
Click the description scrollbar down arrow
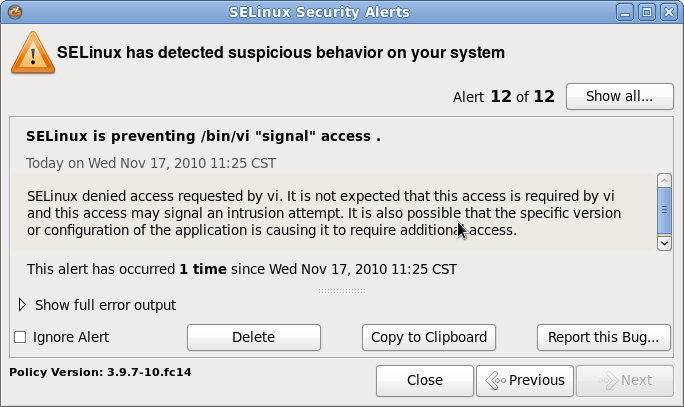[664, 243]
